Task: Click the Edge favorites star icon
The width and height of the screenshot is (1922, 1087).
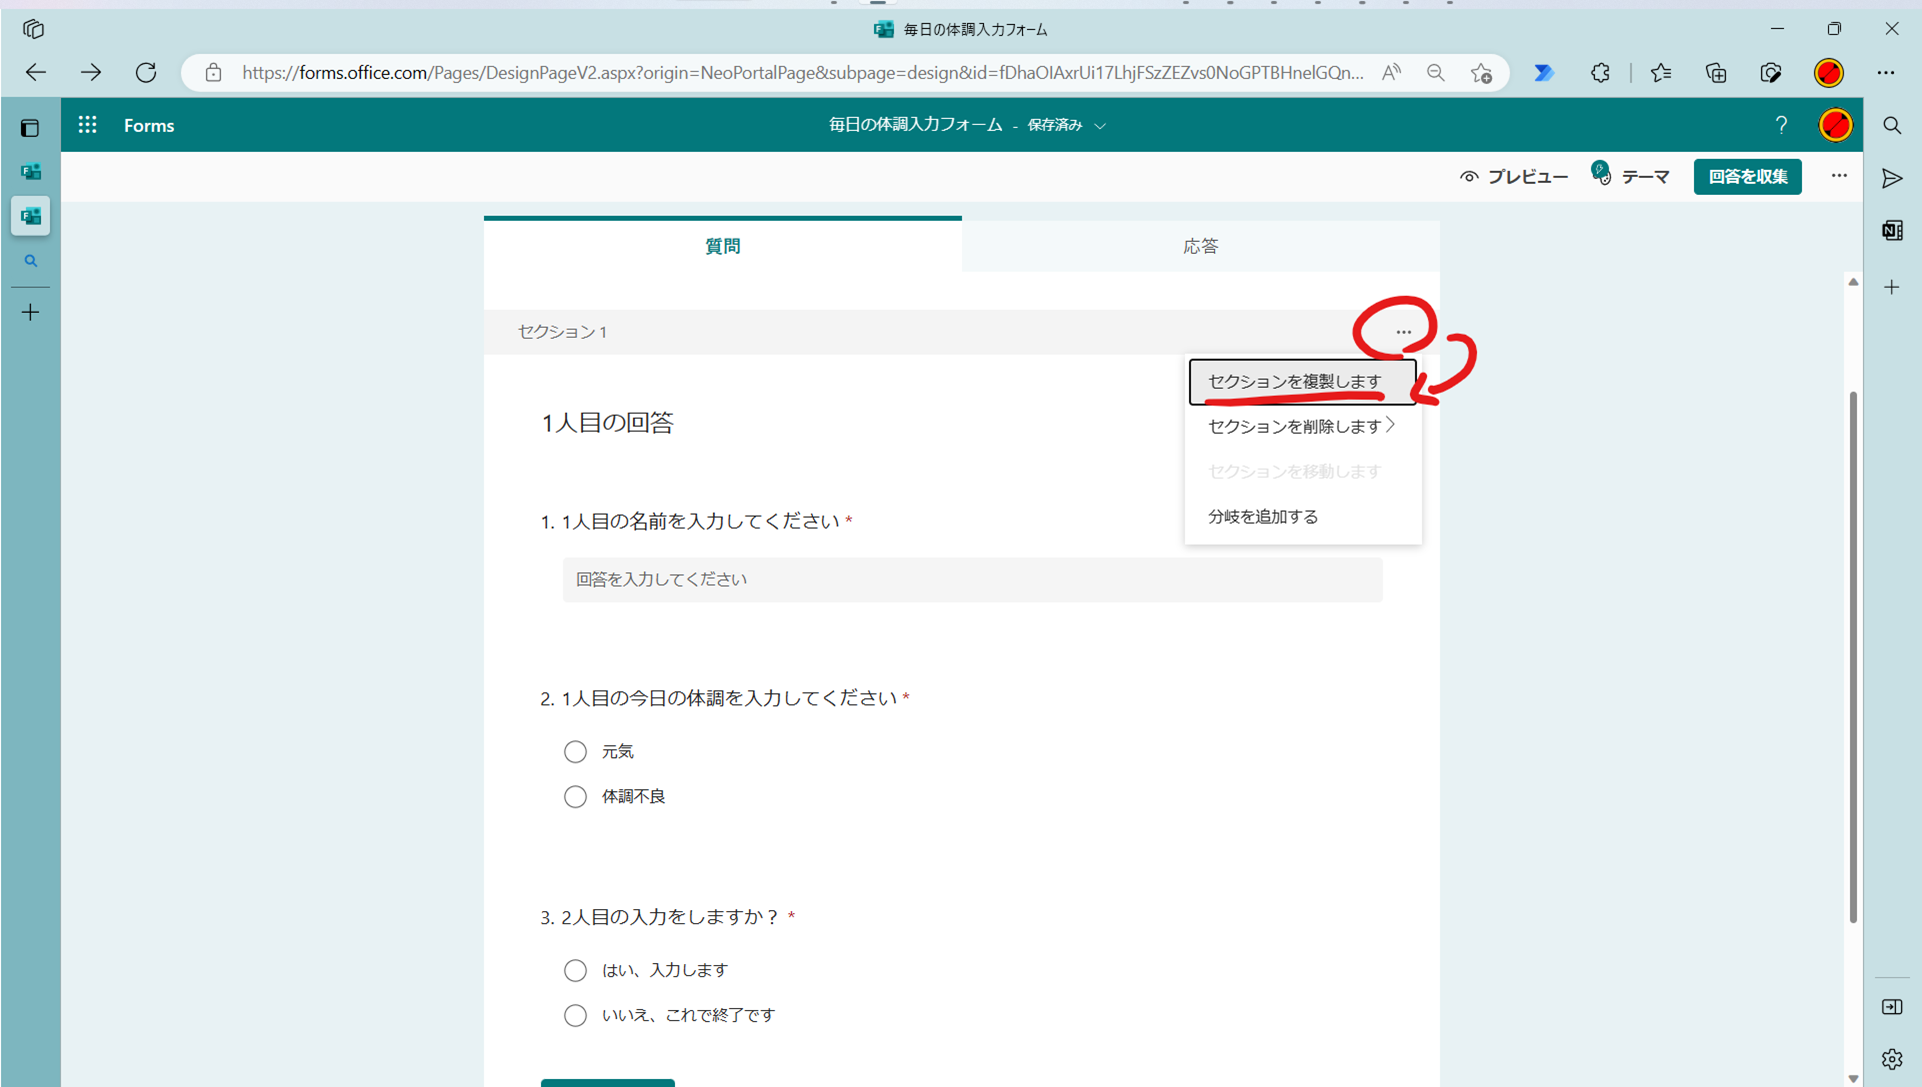Action: 1661,72
